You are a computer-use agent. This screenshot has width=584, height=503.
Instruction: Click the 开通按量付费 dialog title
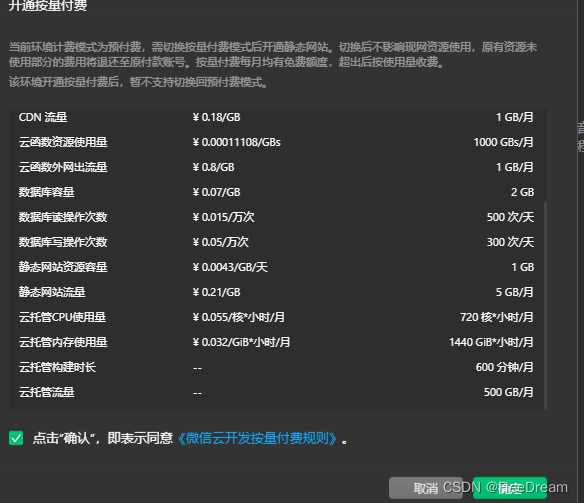click(48, 6)
